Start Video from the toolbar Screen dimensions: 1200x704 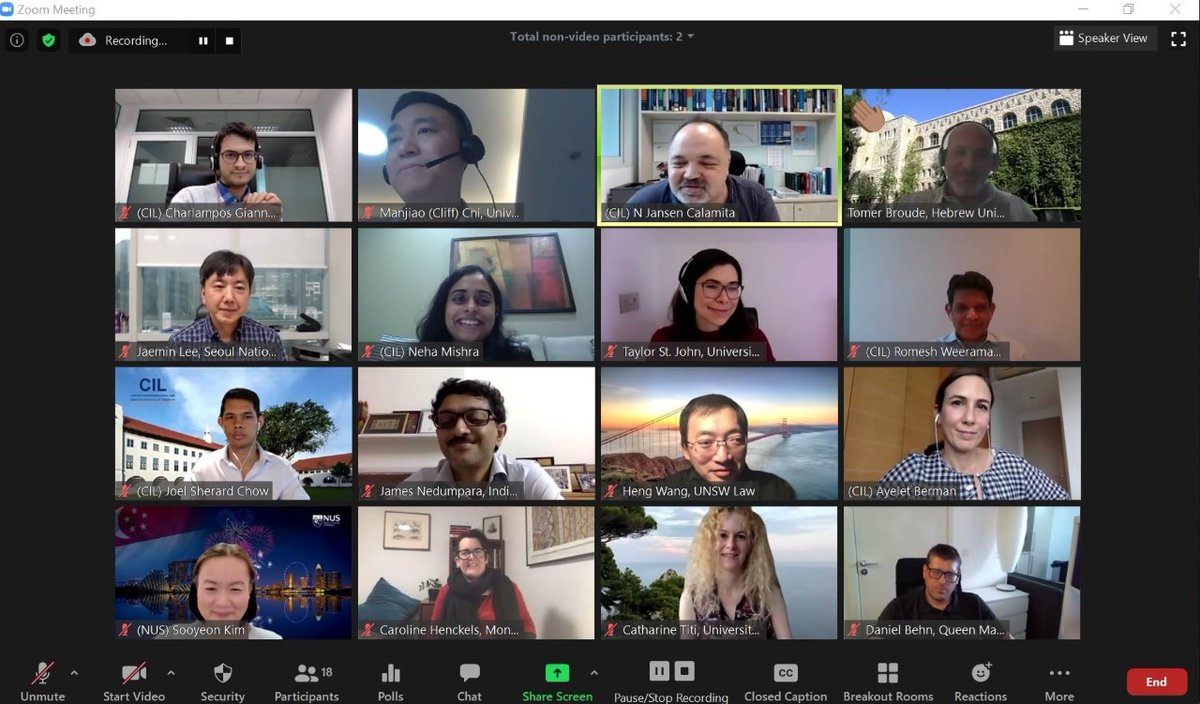pos(134,681)
